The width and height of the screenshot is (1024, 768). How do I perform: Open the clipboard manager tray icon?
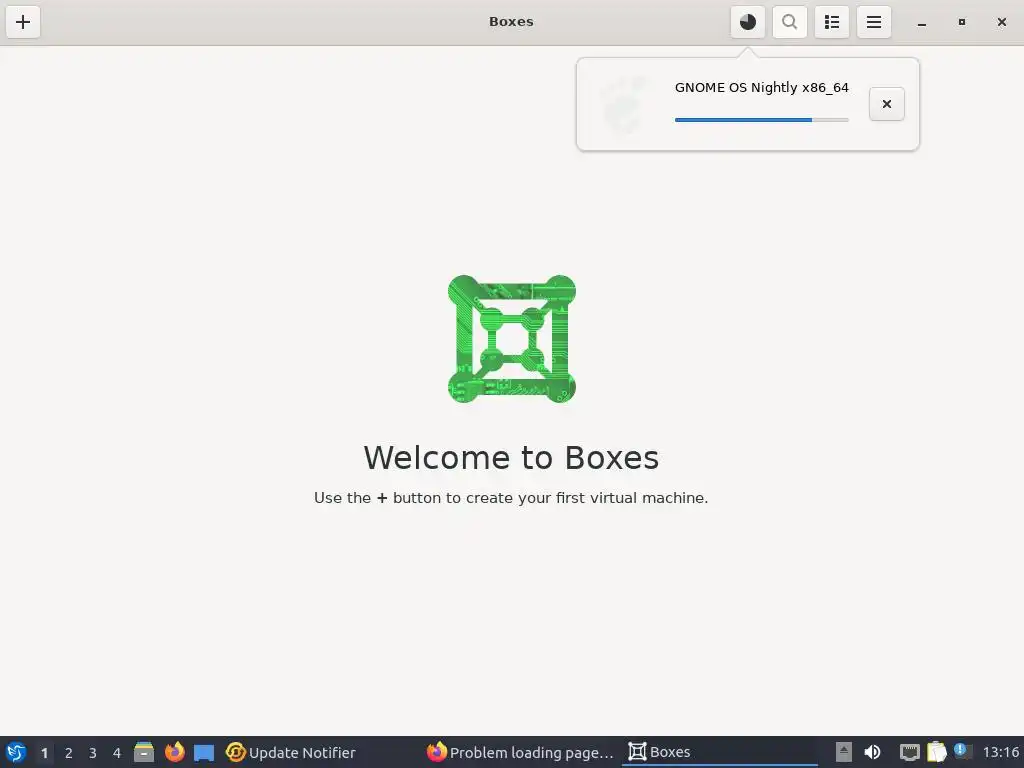[936, 752]
